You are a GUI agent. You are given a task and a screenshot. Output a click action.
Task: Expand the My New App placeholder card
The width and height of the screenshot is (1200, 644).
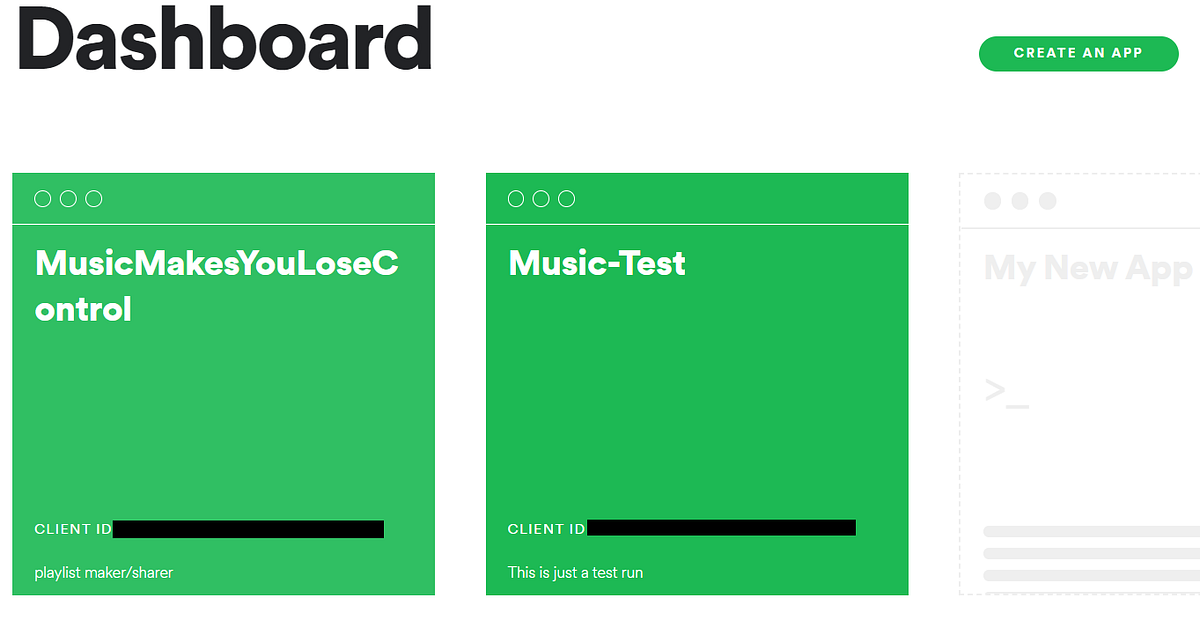tap(1090, 400)
